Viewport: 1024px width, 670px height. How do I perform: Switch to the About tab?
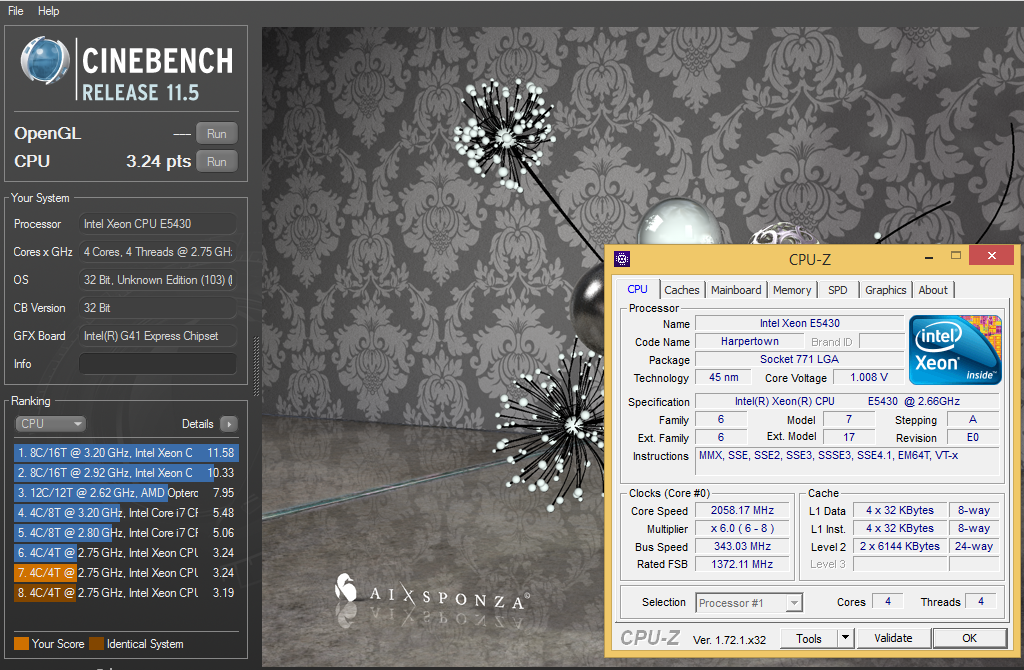point(933,290)
